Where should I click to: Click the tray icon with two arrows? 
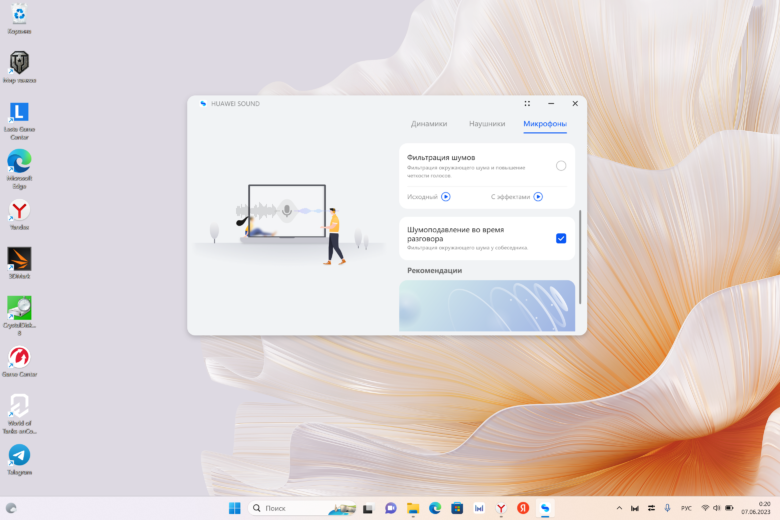pyautogui.click(x=651, y=508)
